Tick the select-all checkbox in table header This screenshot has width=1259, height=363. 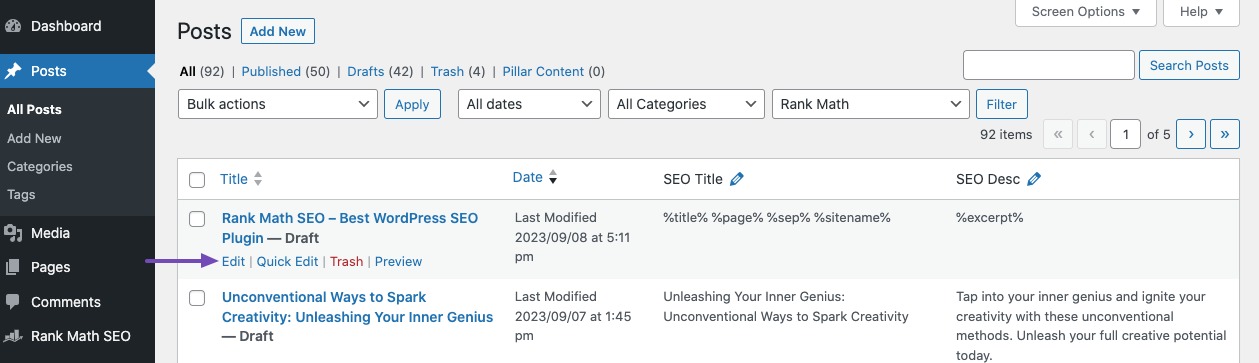pos(197,180)
